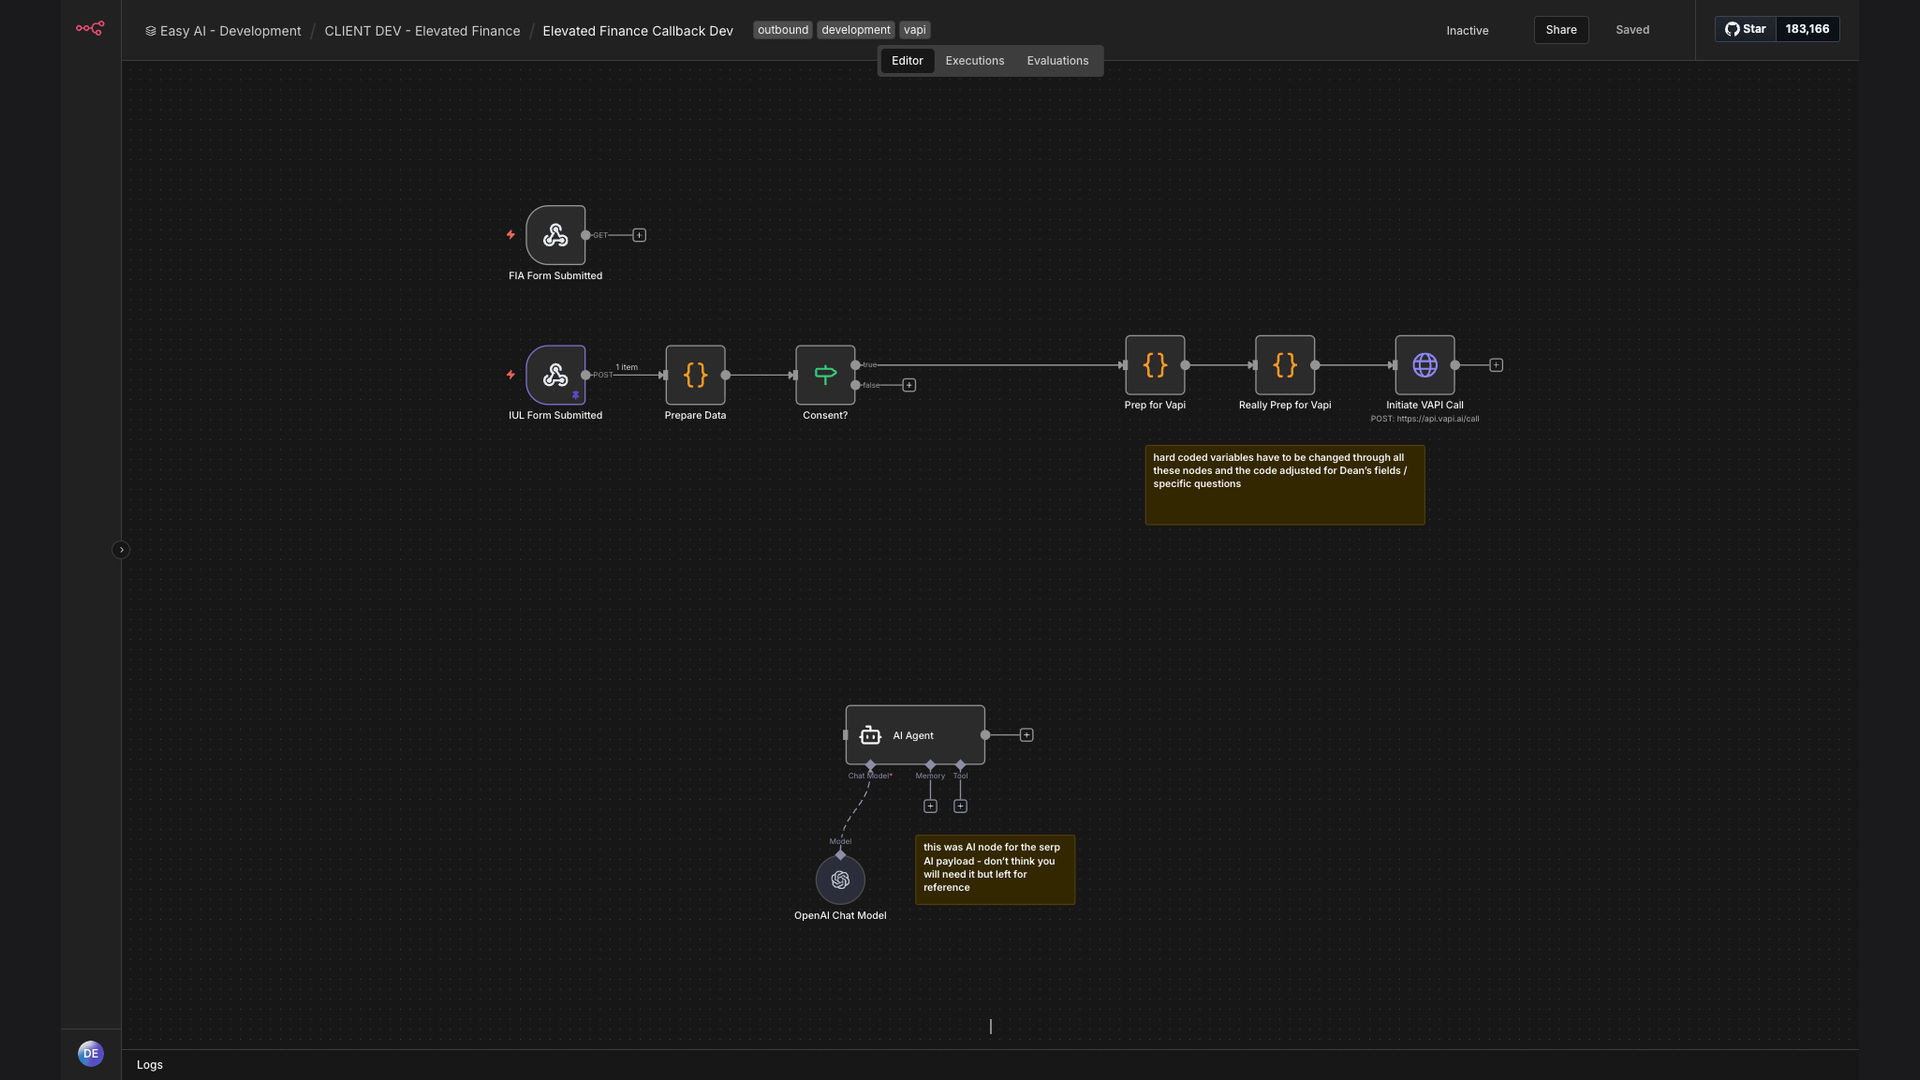The height and width of the screenshot is (1080, 1920).
Task: Select the FIA Form Submitted webhook node
Action: 555,235
